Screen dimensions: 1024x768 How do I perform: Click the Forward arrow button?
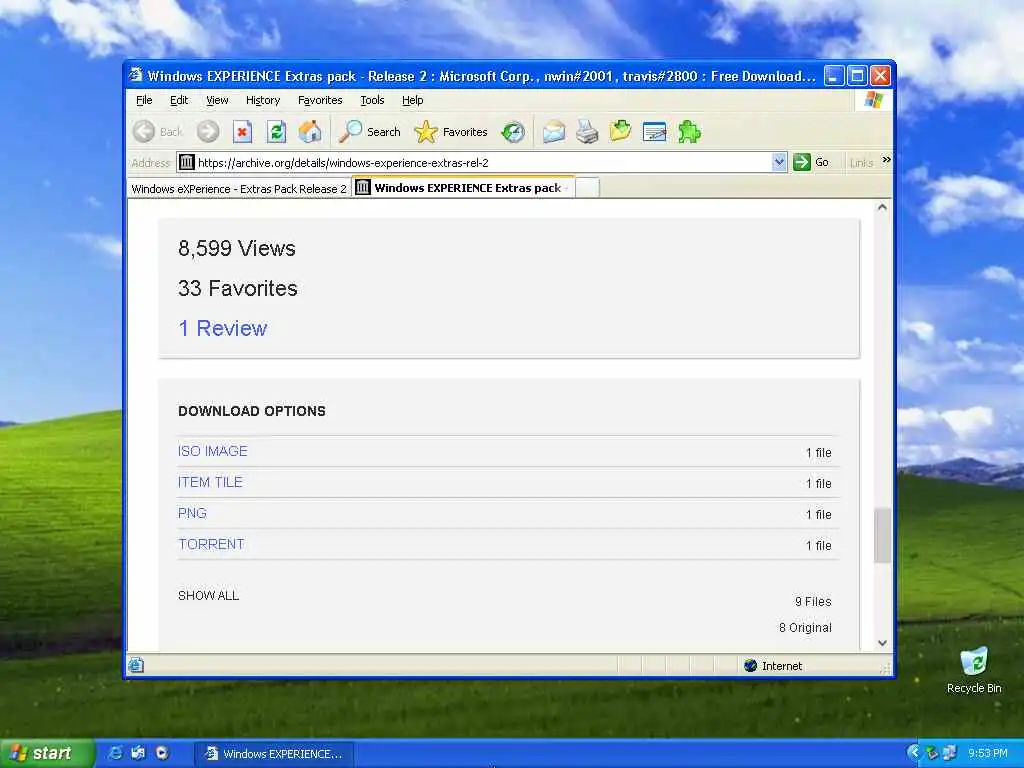point(208,132)
